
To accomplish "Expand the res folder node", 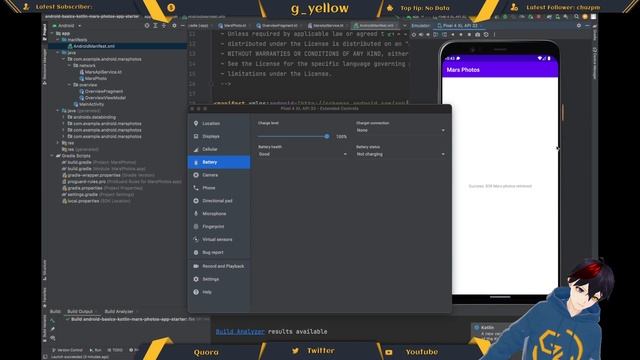I will click(x=58, y=143).
